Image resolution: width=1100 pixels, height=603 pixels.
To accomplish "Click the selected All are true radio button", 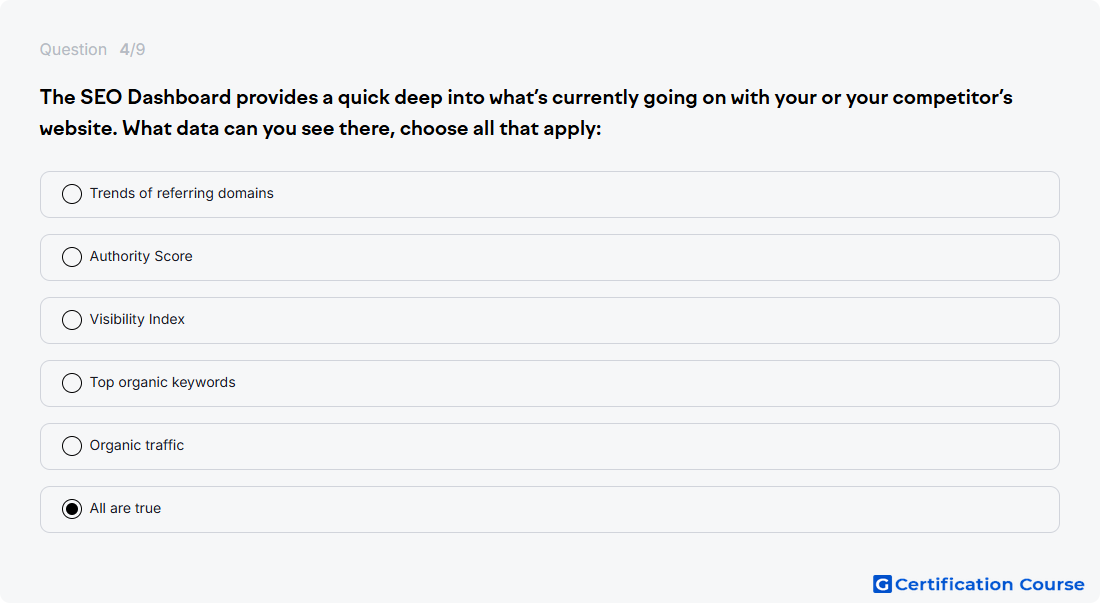I will tap(72, 509).
